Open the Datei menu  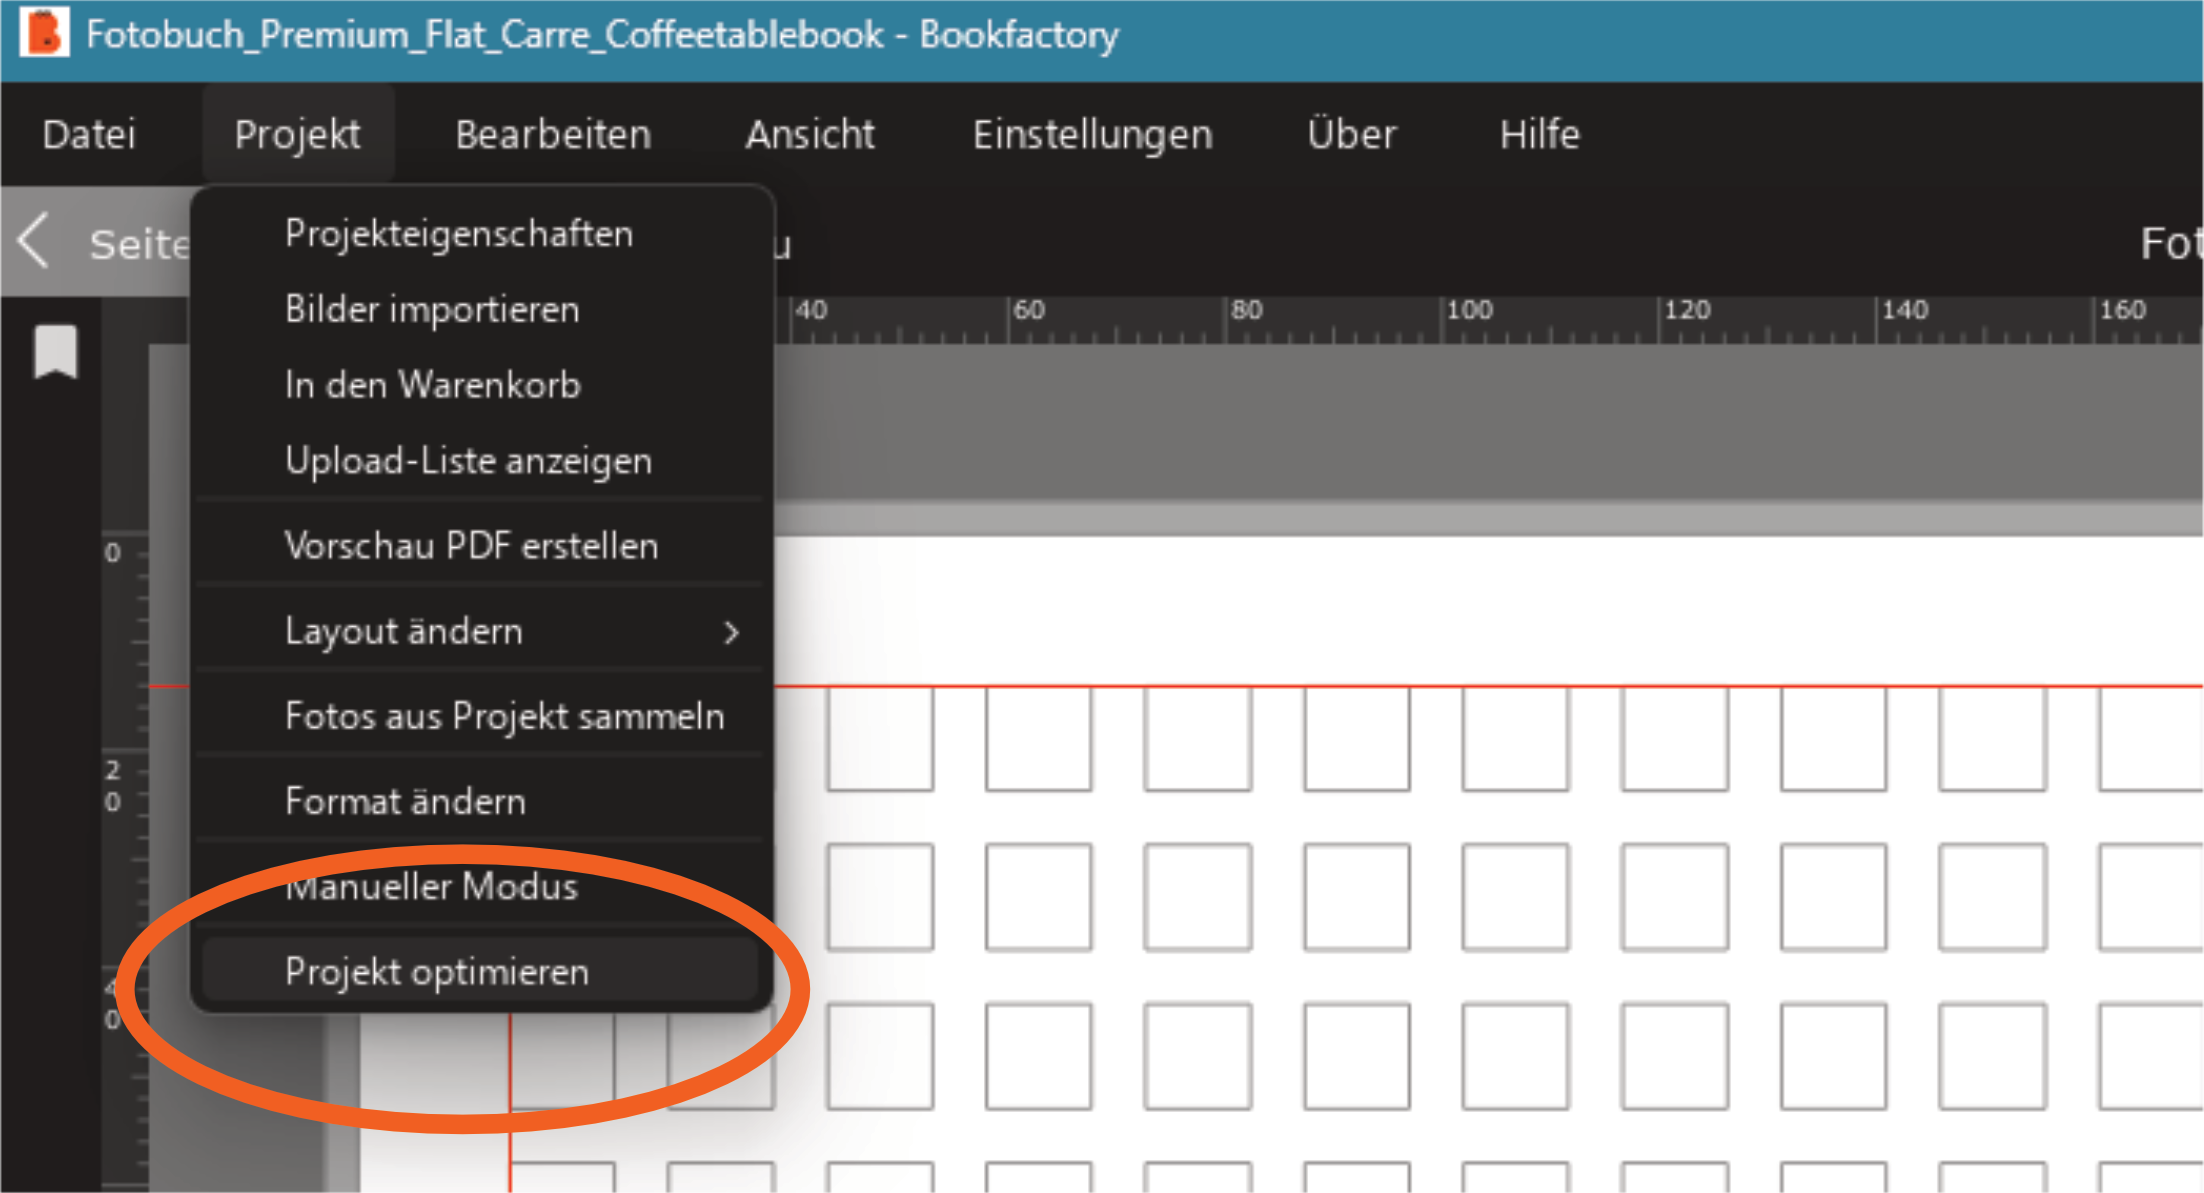(x=89, y=134)
